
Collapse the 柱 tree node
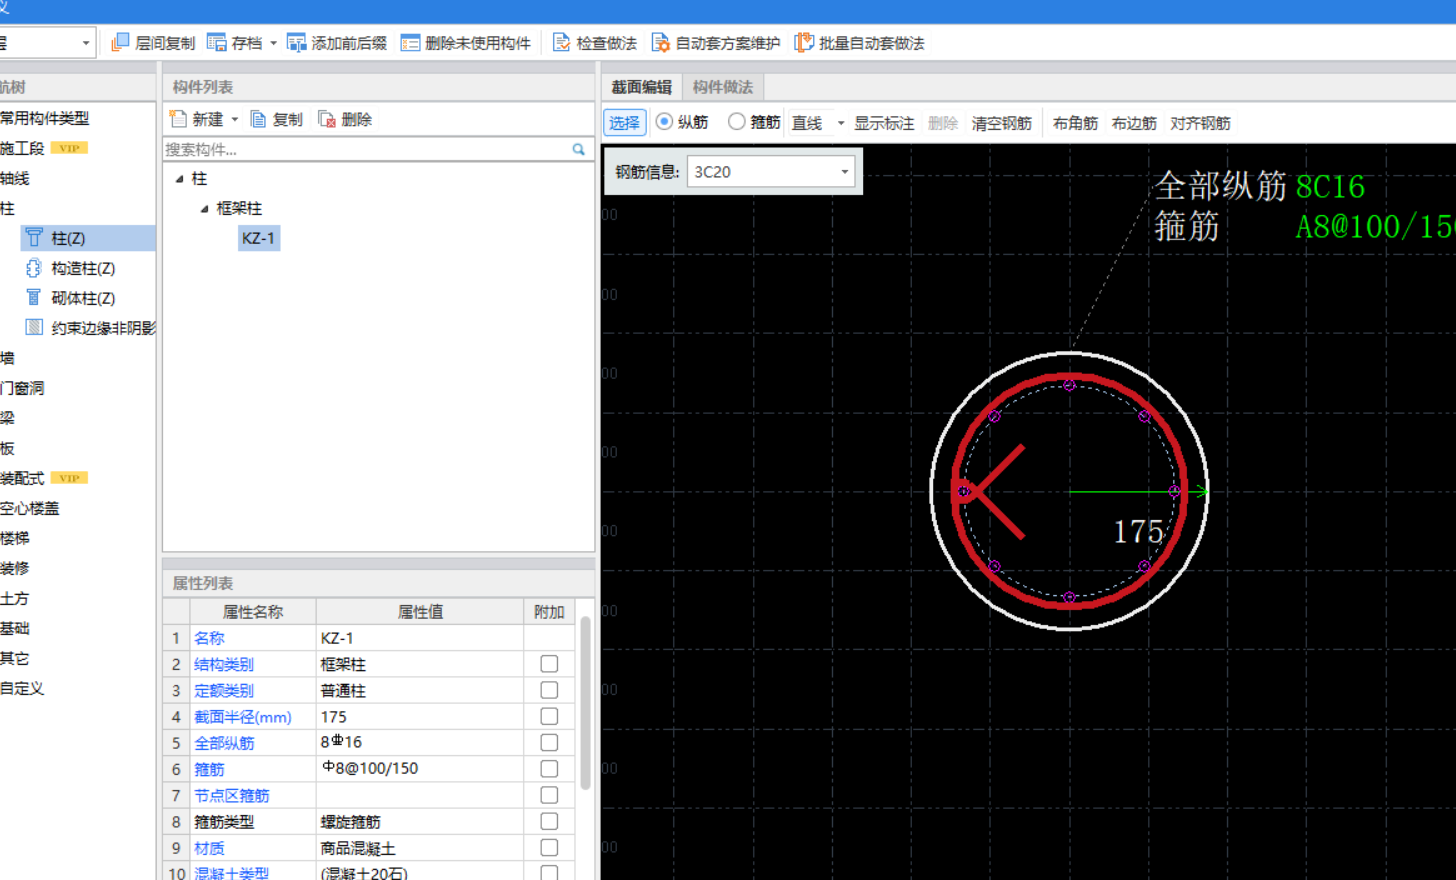(180, 179)
